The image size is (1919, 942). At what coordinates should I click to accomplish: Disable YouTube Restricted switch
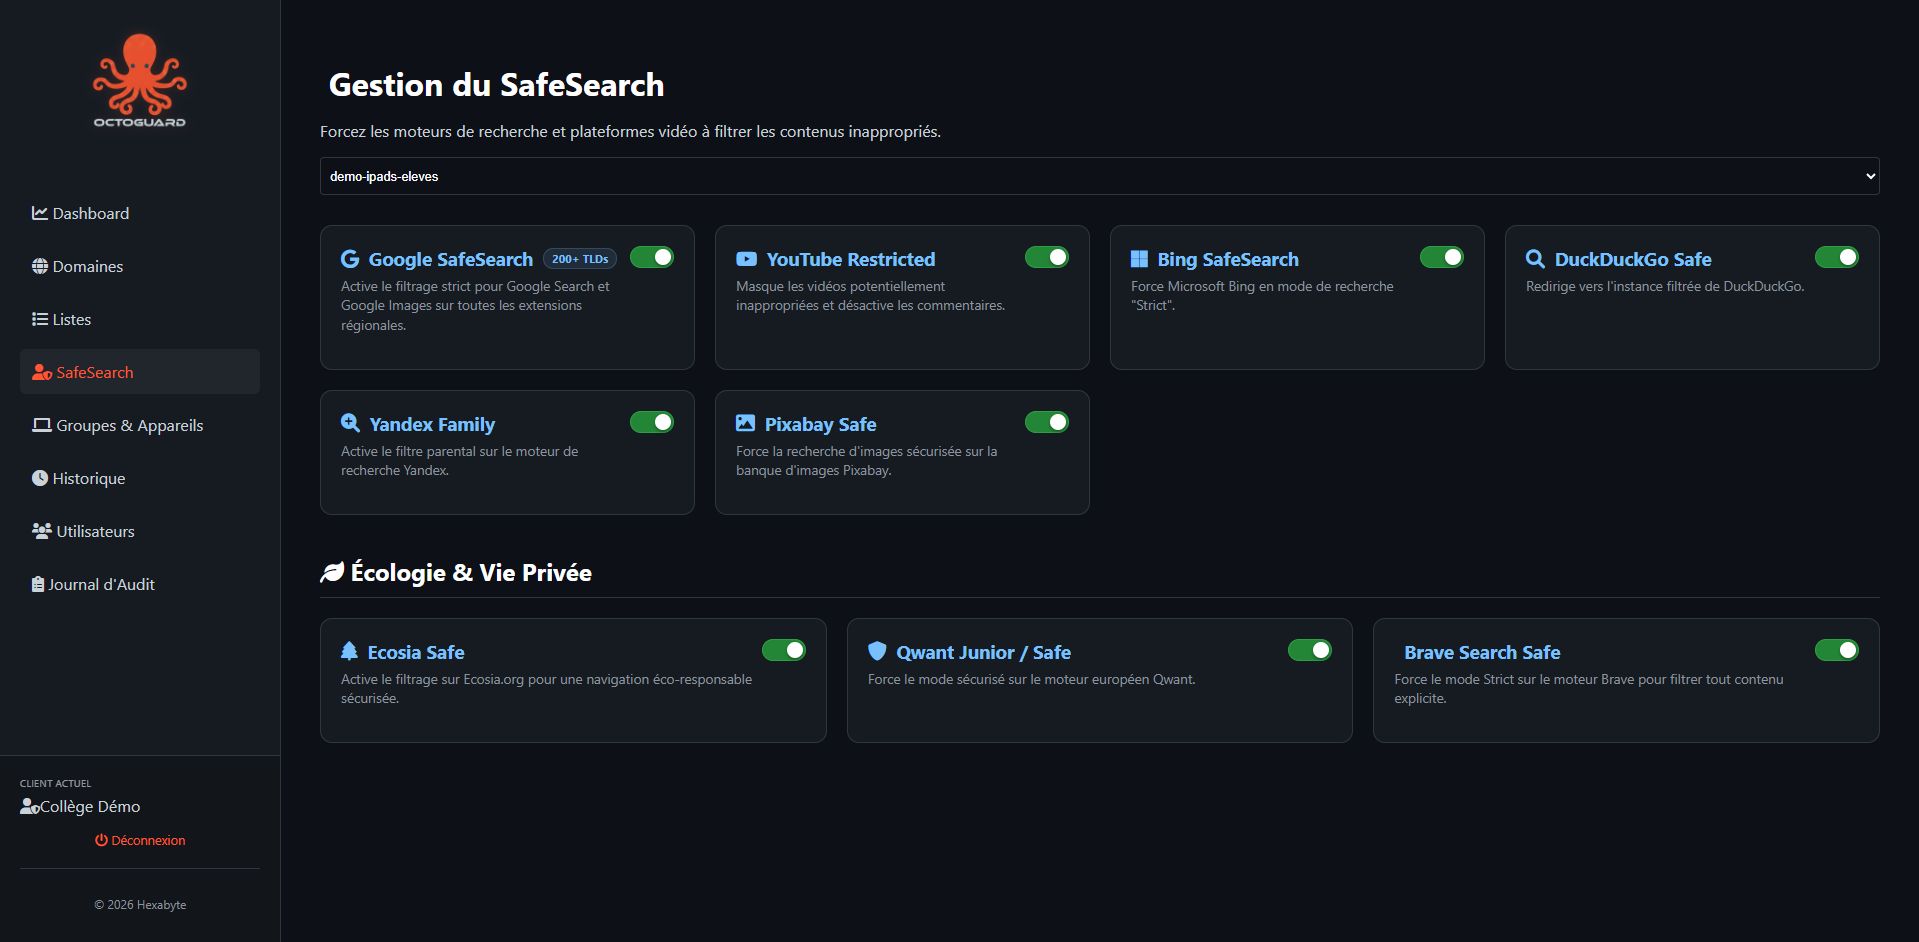click(1047, 257)
